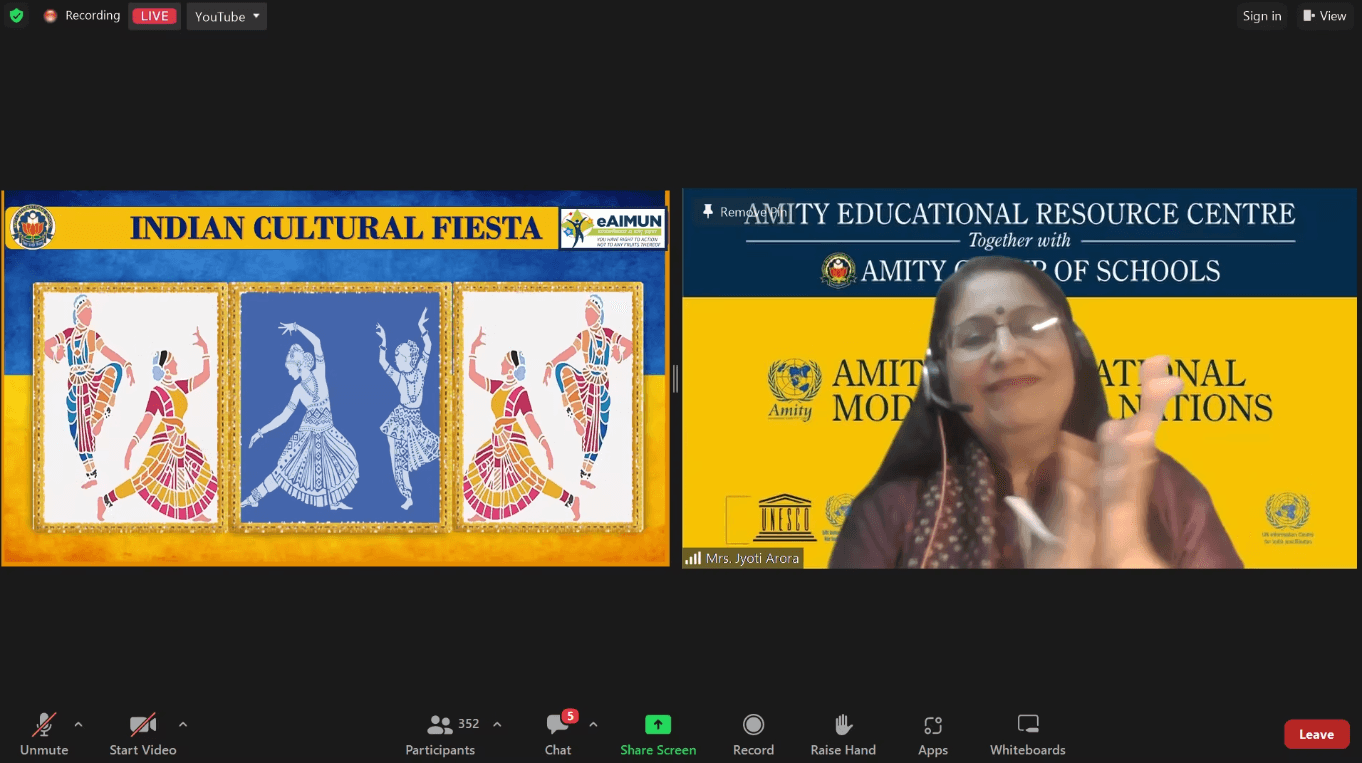Viewport: 1362px width, 763px height.
Task: Expand audio options arrow beside Unmute
Action: 78,725
